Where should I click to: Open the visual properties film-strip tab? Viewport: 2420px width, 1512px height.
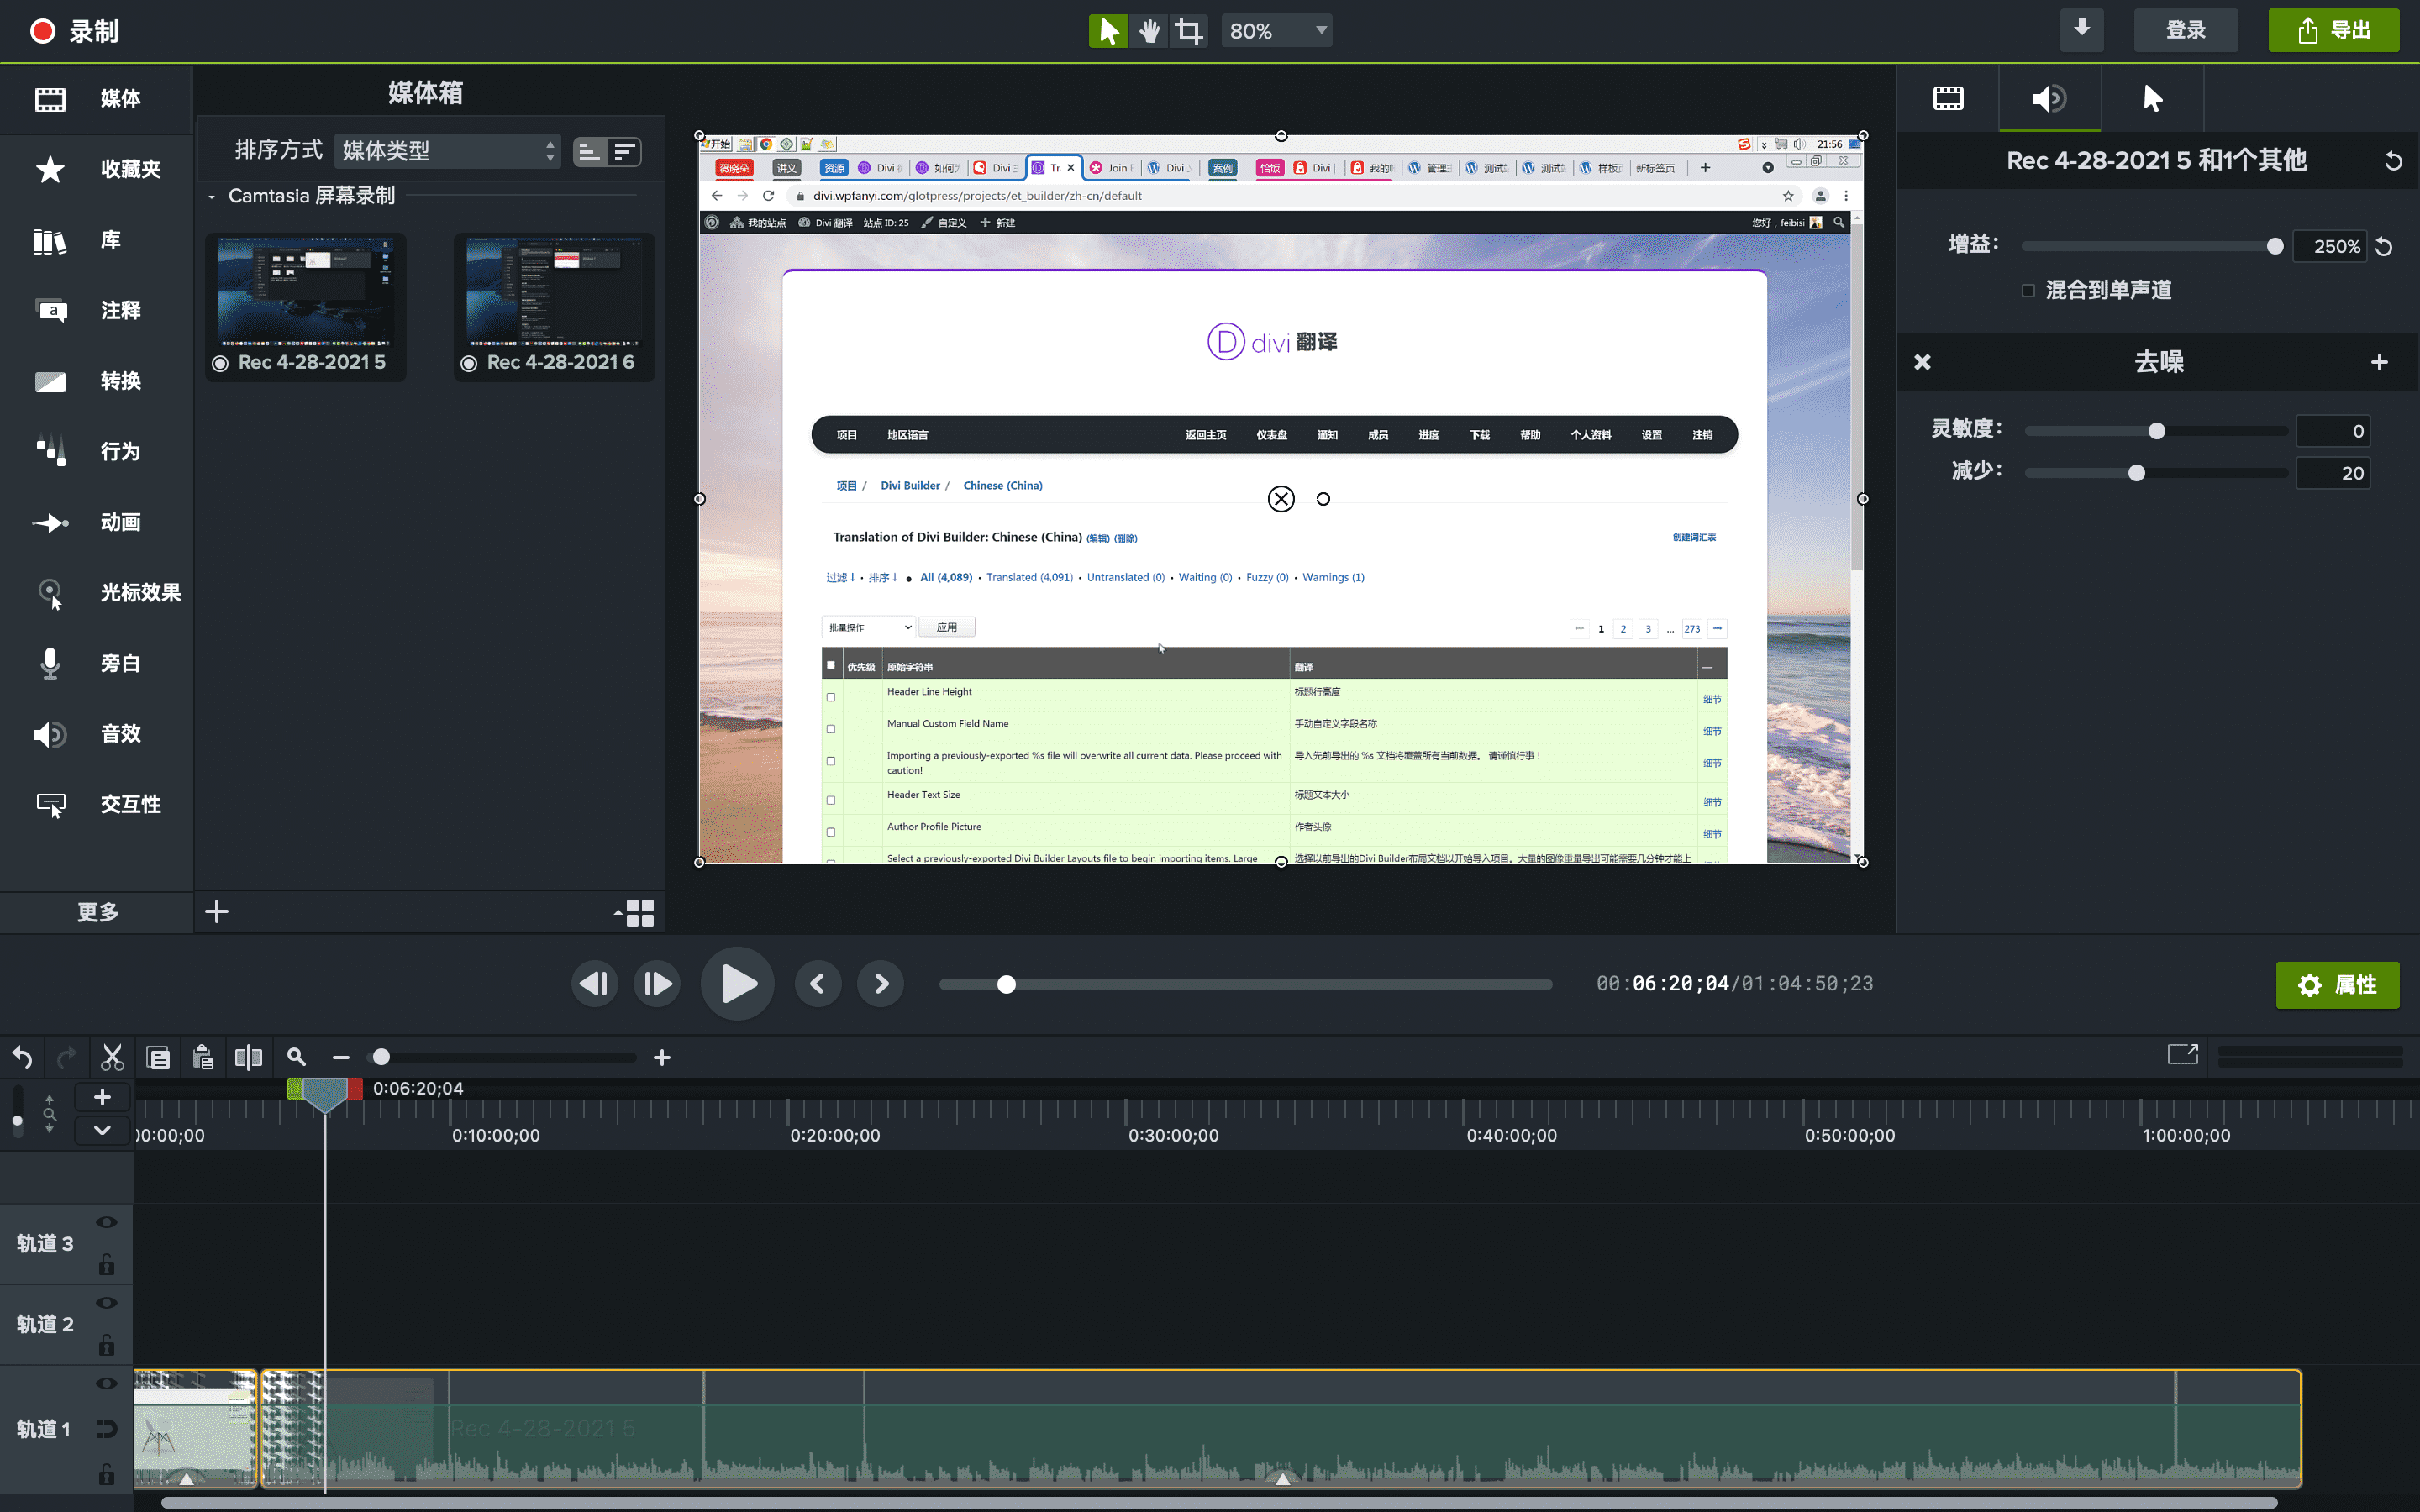[x=1948, y=98]
